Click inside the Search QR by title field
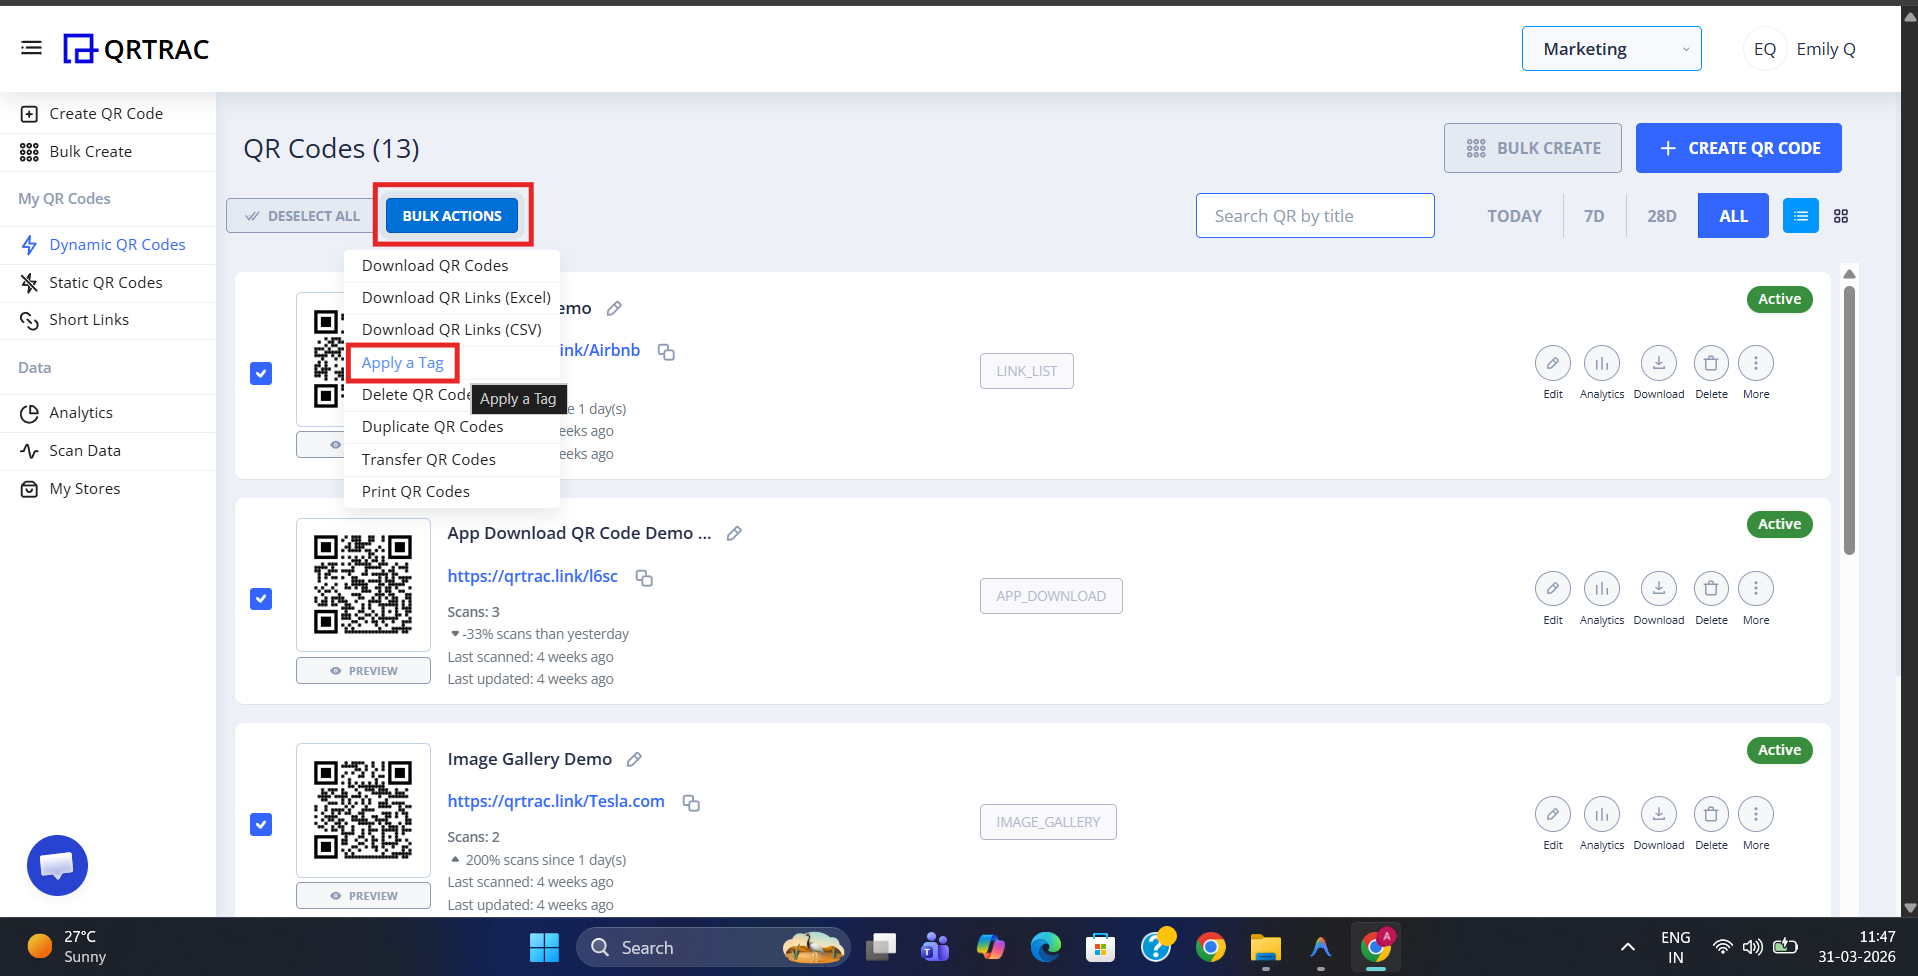The width and height of the screenshot is (1918, 976). click(x=1314, y=215)
